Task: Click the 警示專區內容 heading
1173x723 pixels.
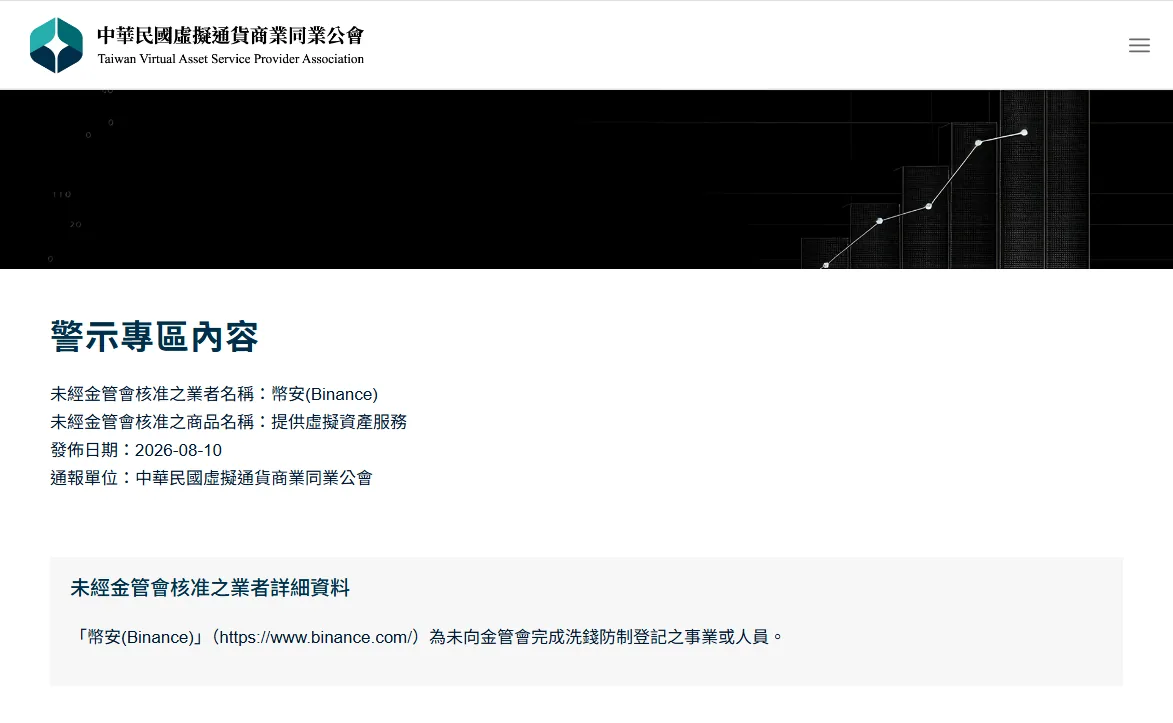Action: pos(154,337)
